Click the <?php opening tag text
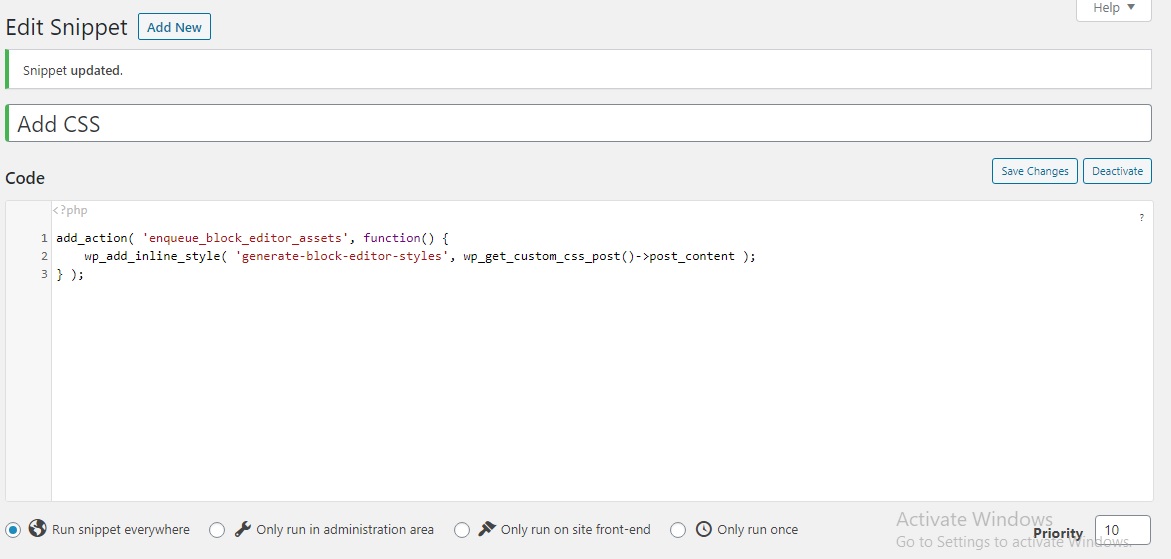The width and height of the screenshot is (1171, 559). coord(69,210)
